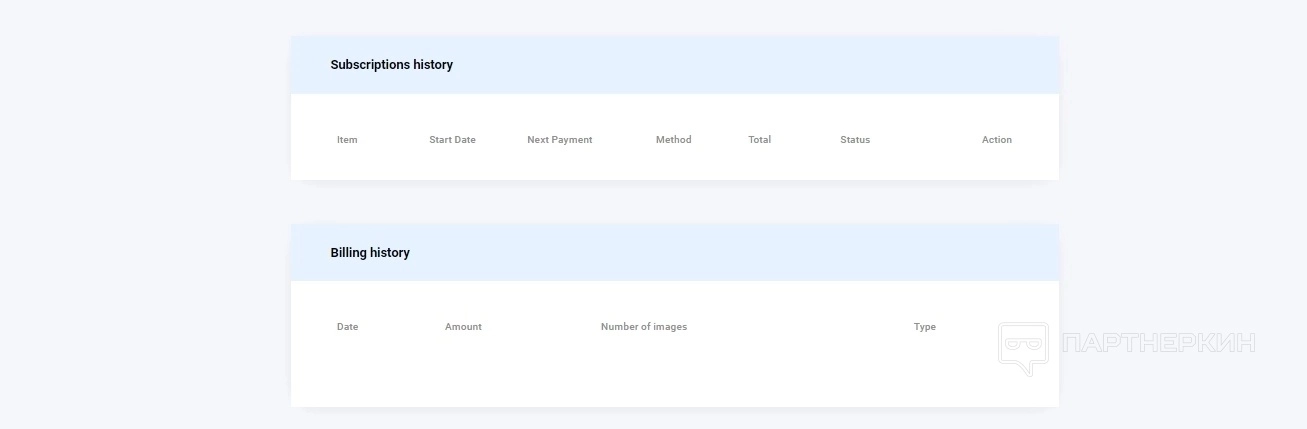Screen dimensions: 1307x429
Task: Sort subscriptions by the Total column
Action: (759, 140)
